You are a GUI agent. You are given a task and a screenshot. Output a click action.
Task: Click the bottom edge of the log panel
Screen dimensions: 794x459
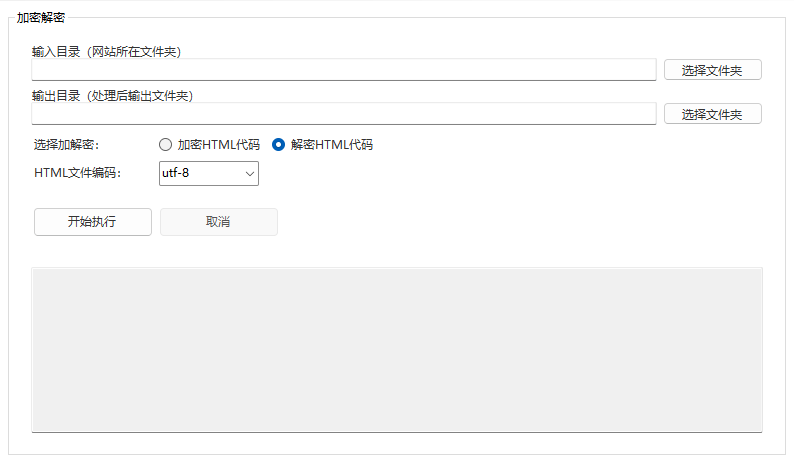(x=397, y=431)
